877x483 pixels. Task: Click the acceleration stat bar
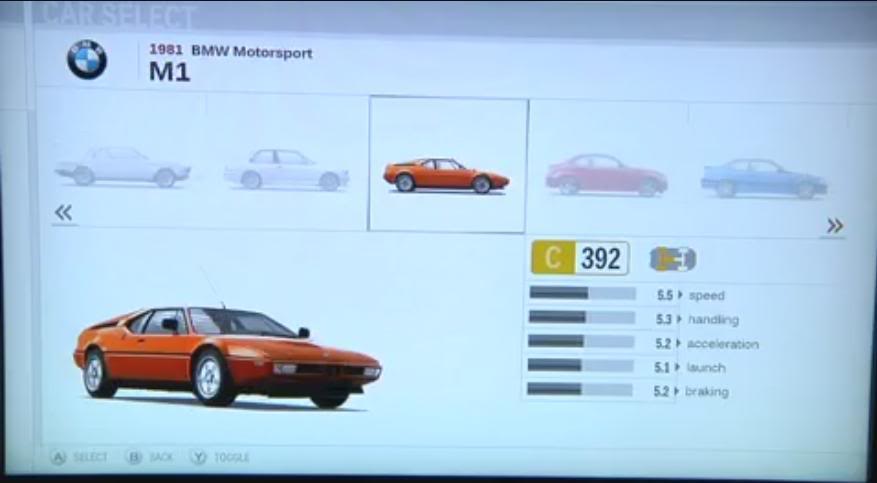(581, 341)
